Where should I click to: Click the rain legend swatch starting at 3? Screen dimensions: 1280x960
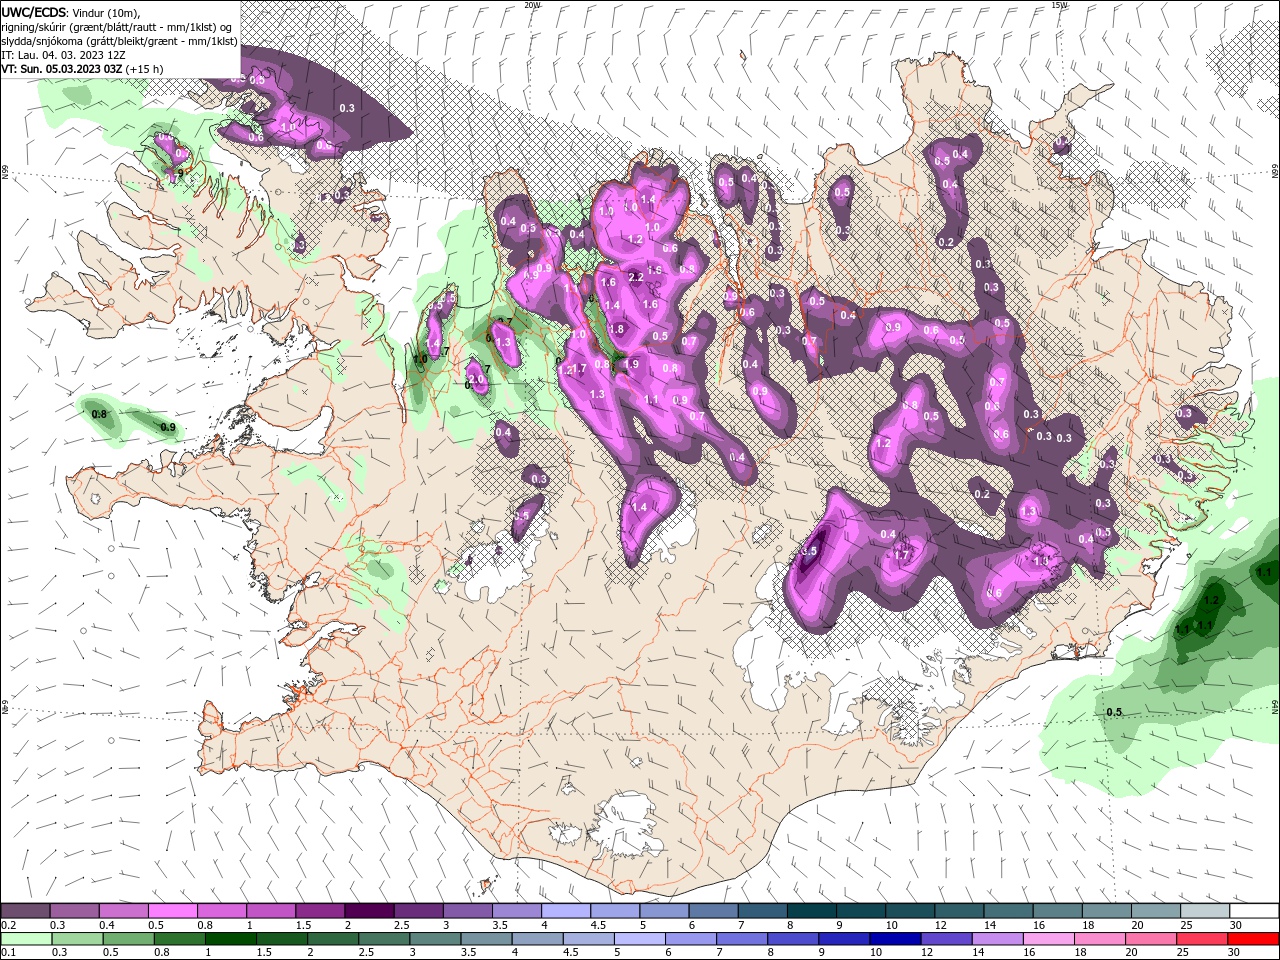tap(434, 938)
